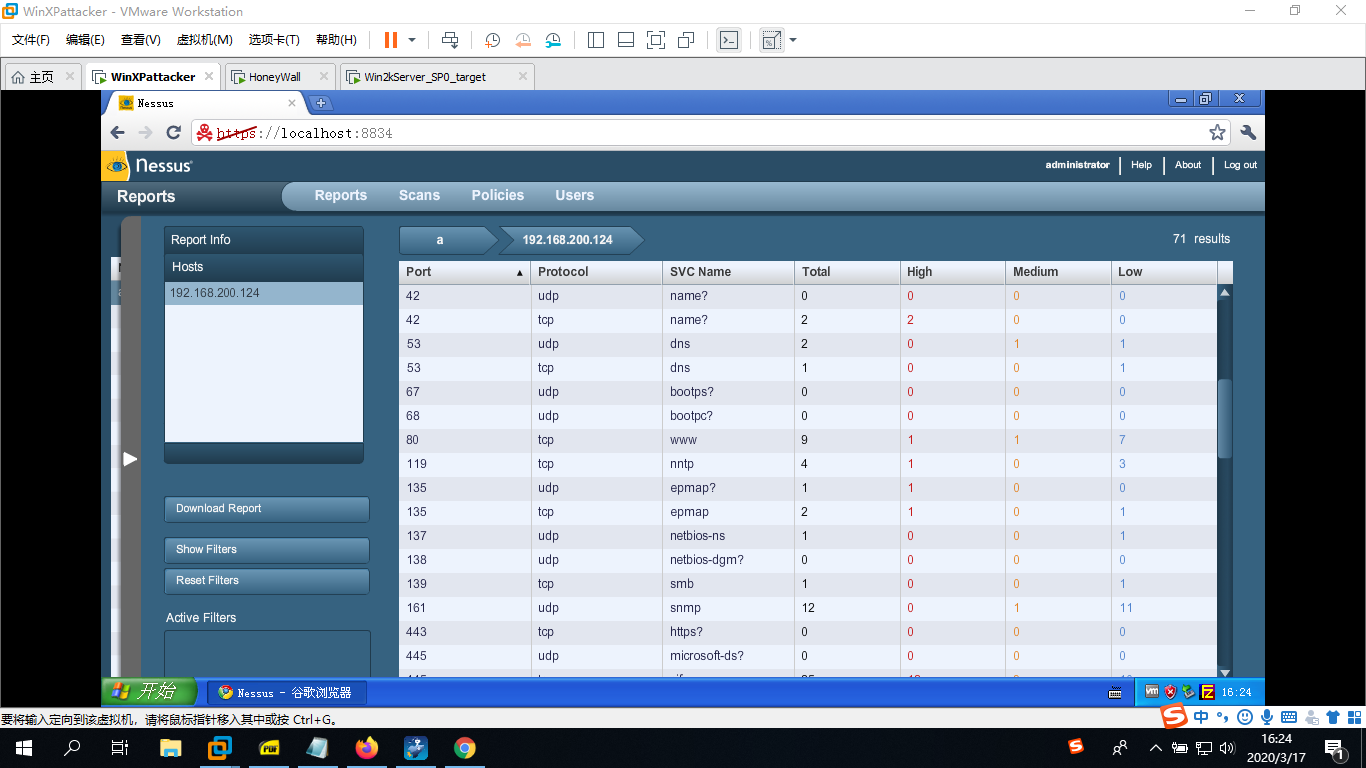Click the About link in Nessus header

[1188, 165]
